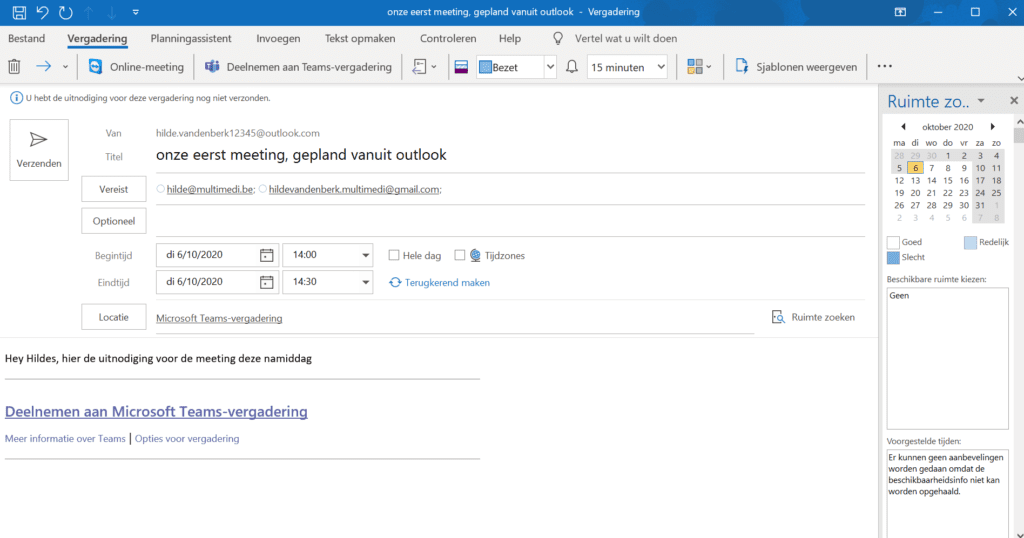Switch to the Controleren tab

[448, 39]
